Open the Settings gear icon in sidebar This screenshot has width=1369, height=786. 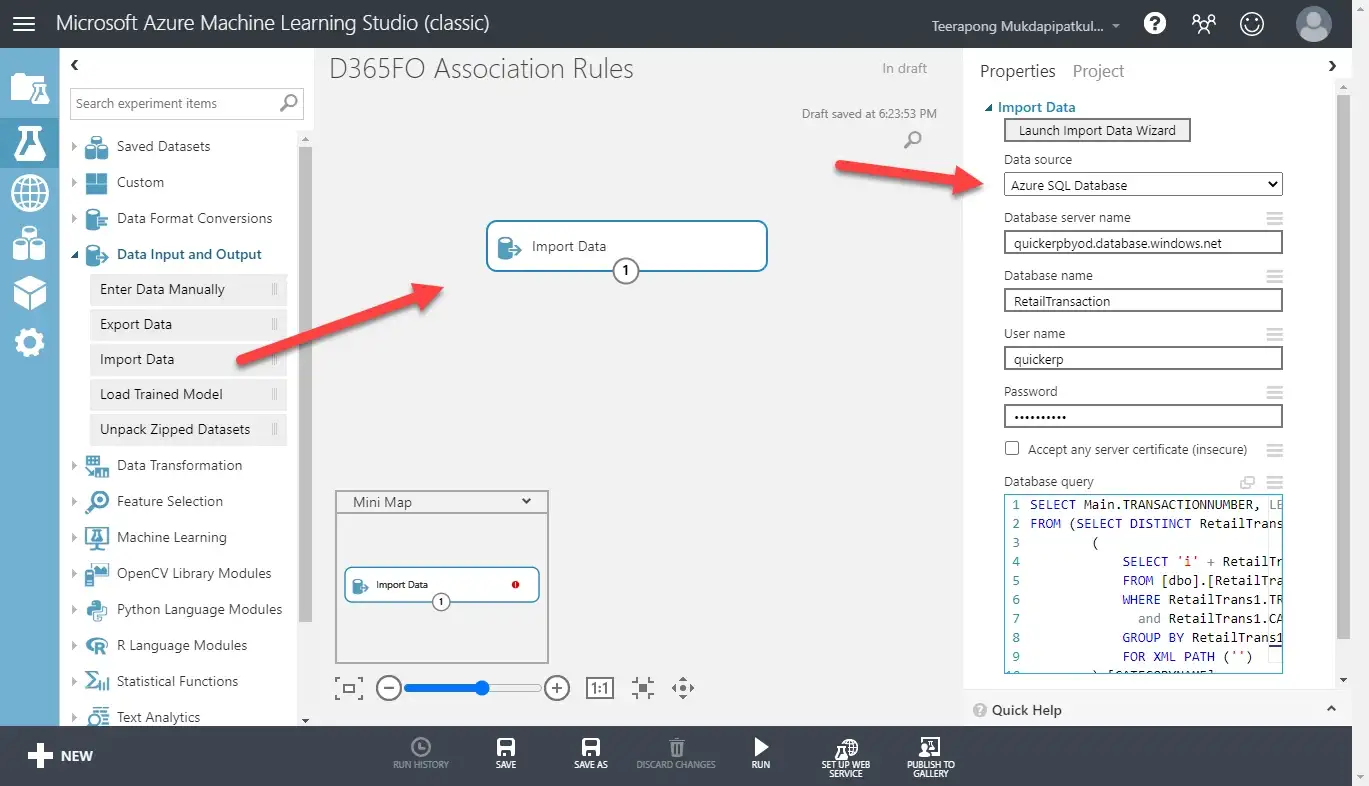[29, 343]
